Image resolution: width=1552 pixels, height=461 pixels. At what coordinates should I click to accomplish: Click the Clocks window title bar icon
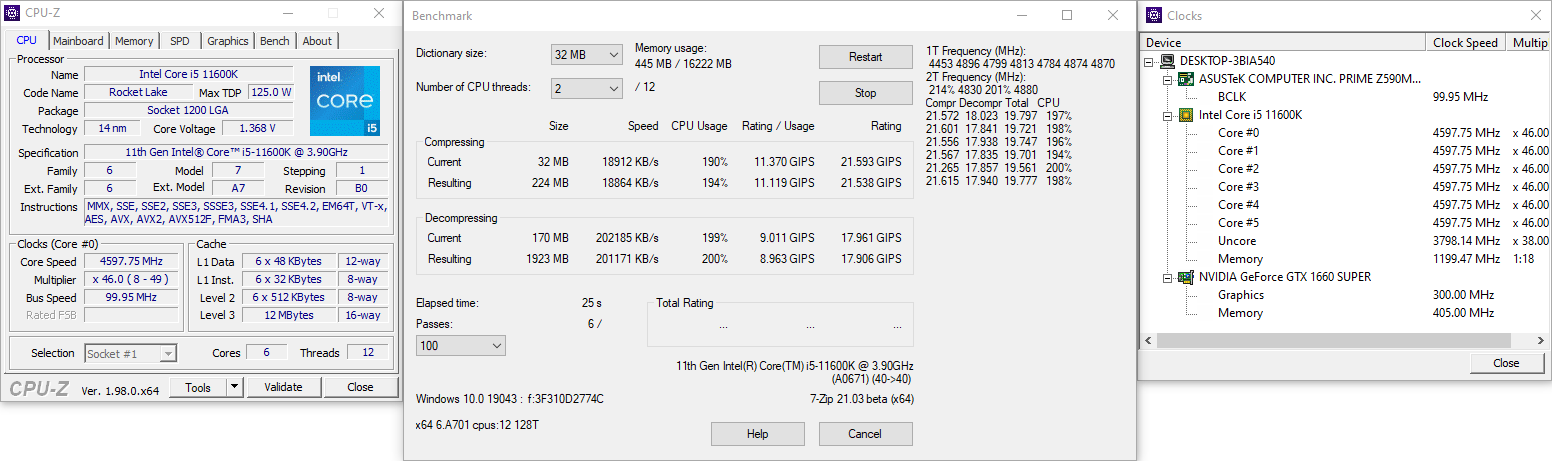click(x=1153, y=15)
